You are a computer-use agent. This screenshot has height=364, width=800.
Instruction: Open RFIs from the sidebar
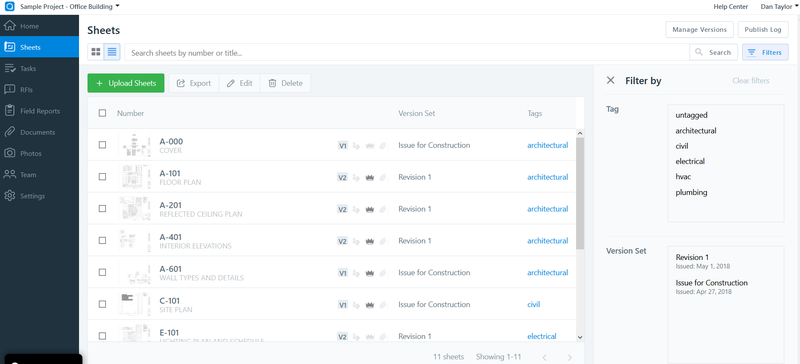[39, 90]
